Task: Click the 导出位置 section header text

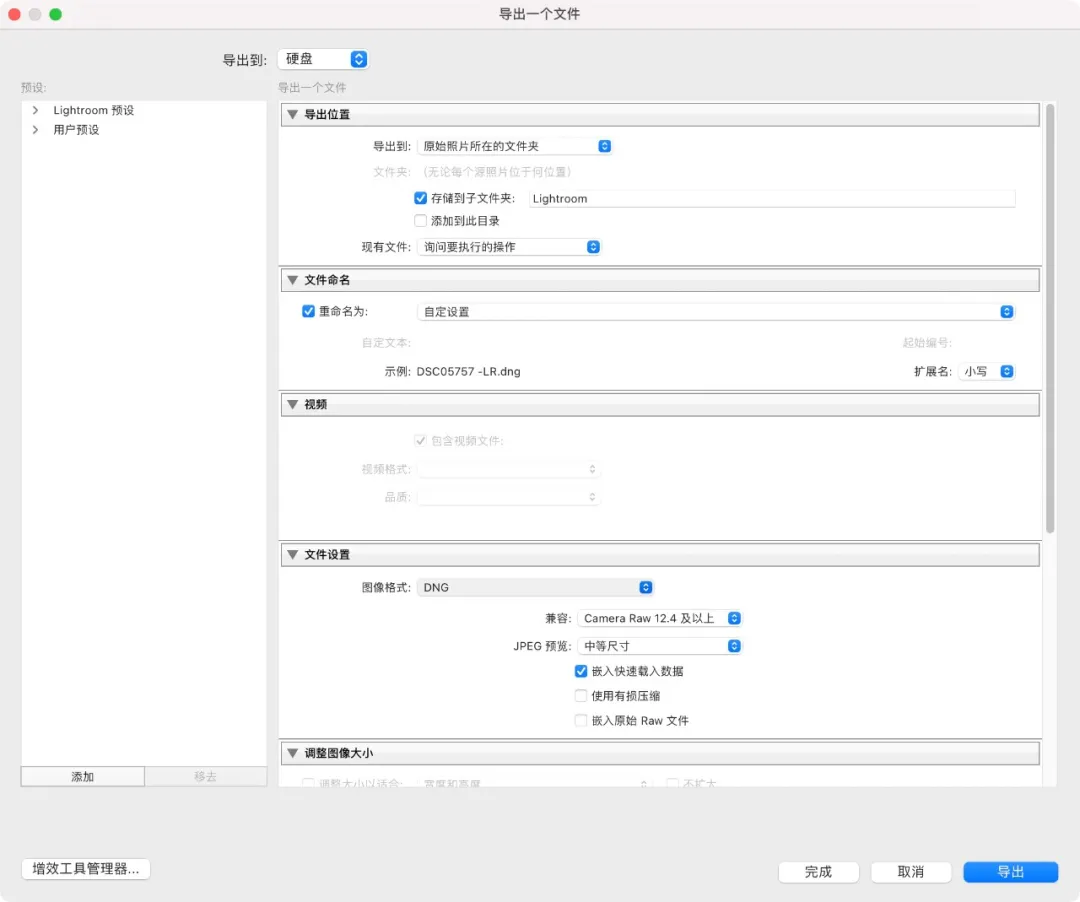Action: click(327, 114)
